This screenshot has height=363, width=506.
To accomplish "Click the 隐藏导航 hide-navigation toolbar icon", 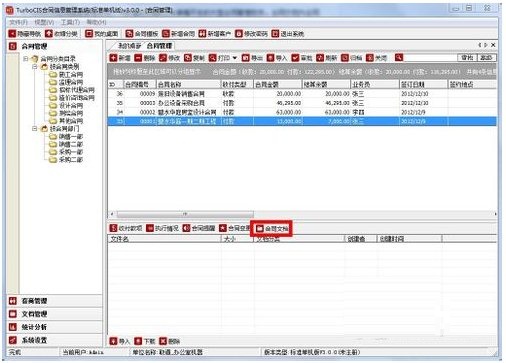I will [x=12, y=34].
